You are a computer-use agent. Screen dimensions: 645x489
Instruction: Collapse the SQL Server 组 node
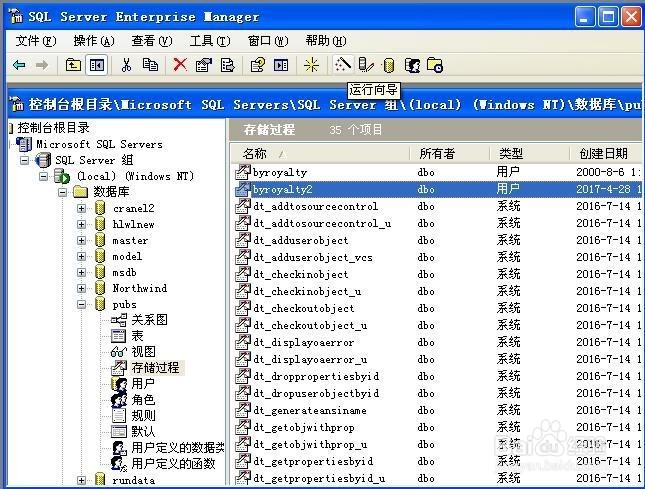tap(25, 160)
